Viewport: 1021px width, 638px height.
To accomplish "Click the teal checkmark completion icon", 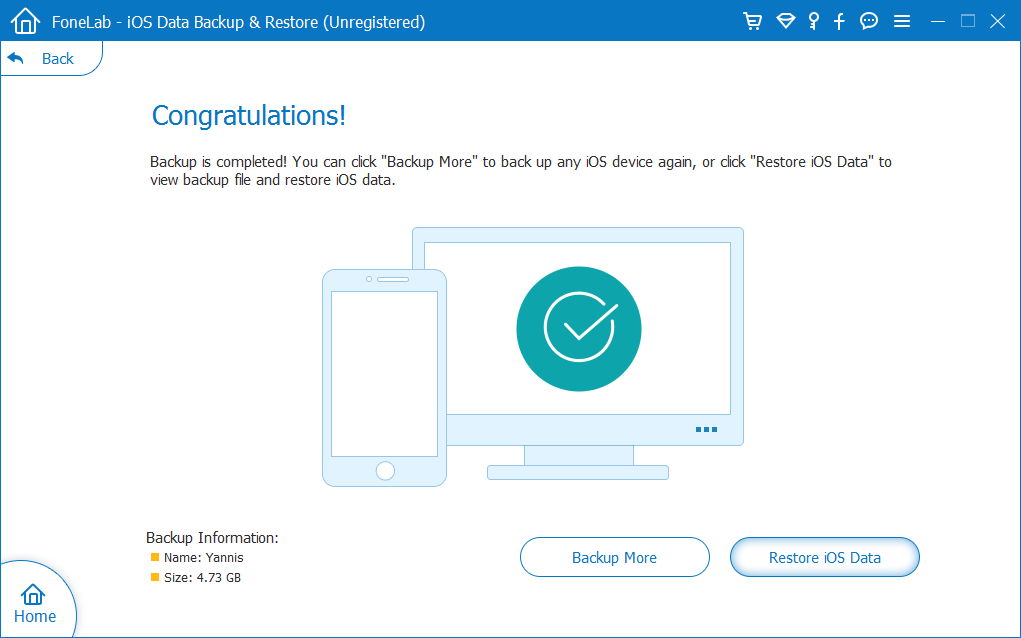I will tap(579, 328).
